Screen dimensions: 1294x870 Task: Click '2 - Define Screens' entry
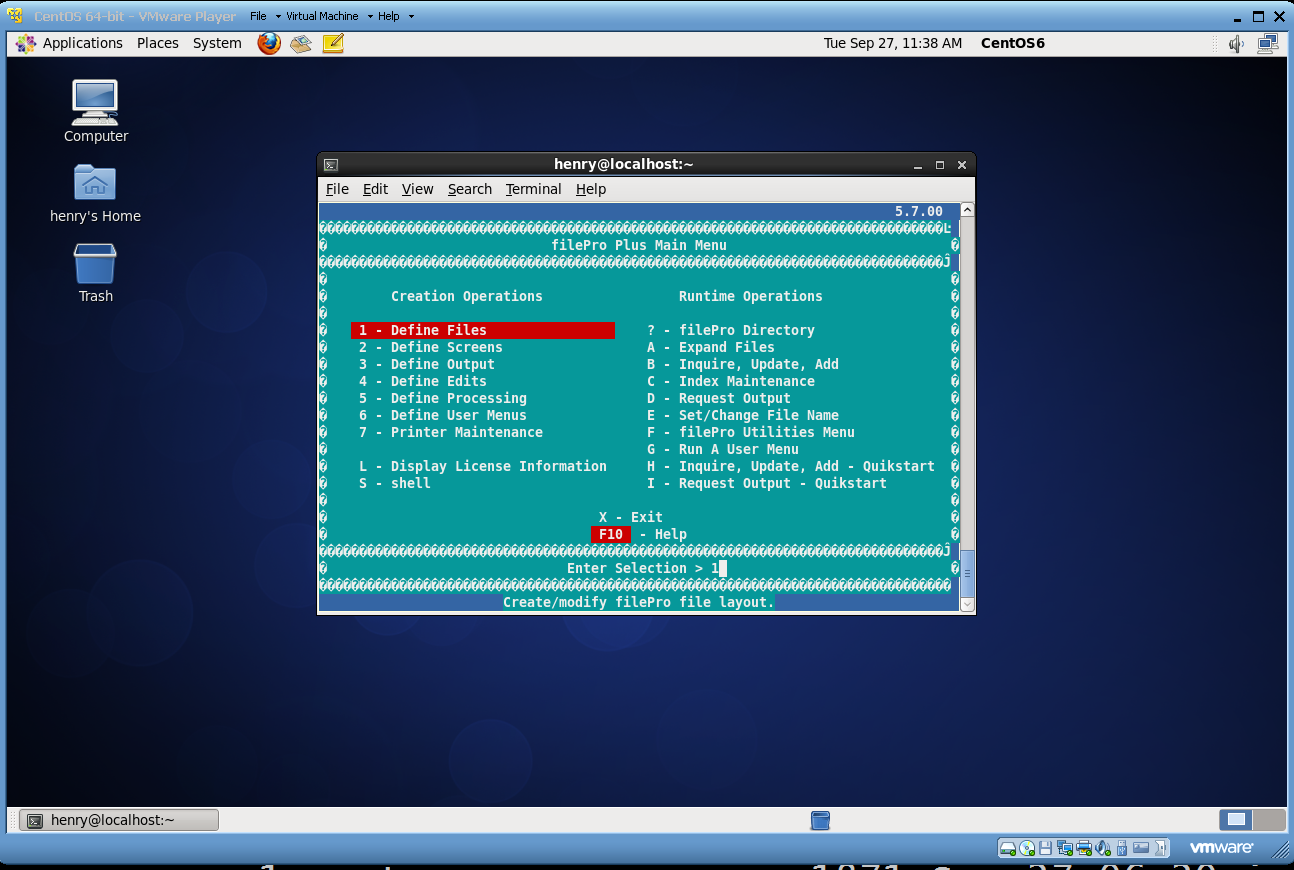point(431,347)
